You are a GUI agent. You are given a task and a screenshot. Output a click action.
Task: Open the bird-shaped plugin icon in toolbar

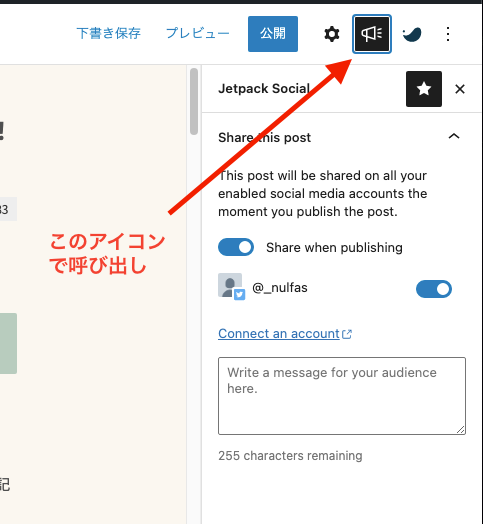click(412, 34)
